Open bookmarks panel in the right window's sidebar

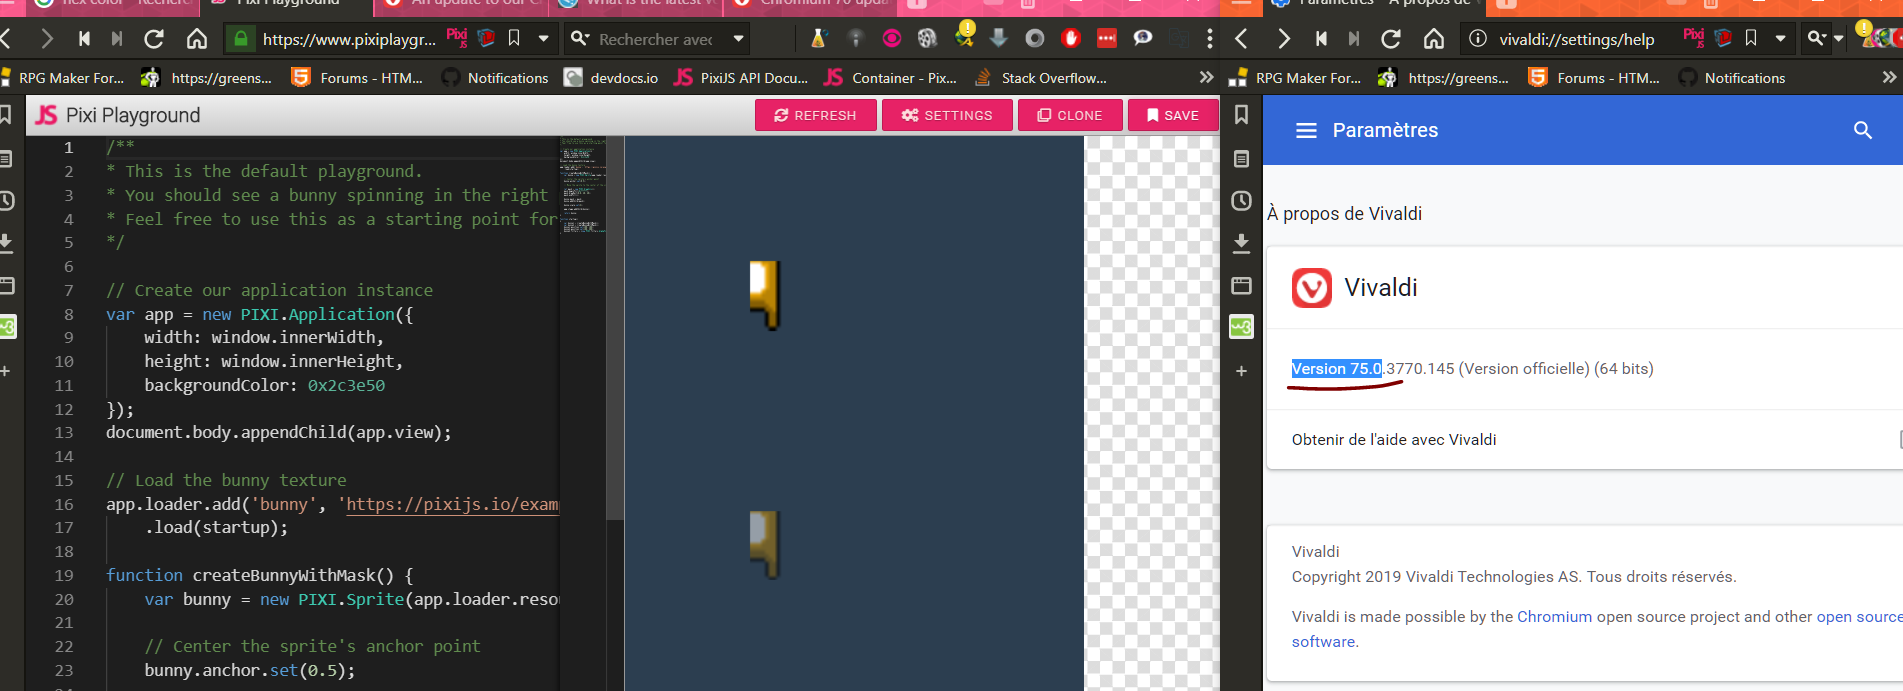point(1241,115)
